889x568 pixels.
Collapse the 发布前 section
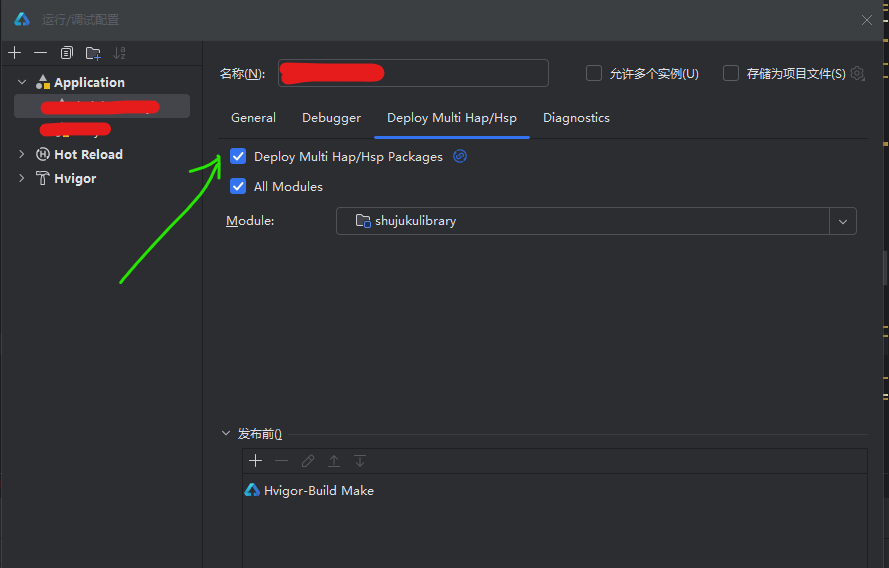coord(225,434)
